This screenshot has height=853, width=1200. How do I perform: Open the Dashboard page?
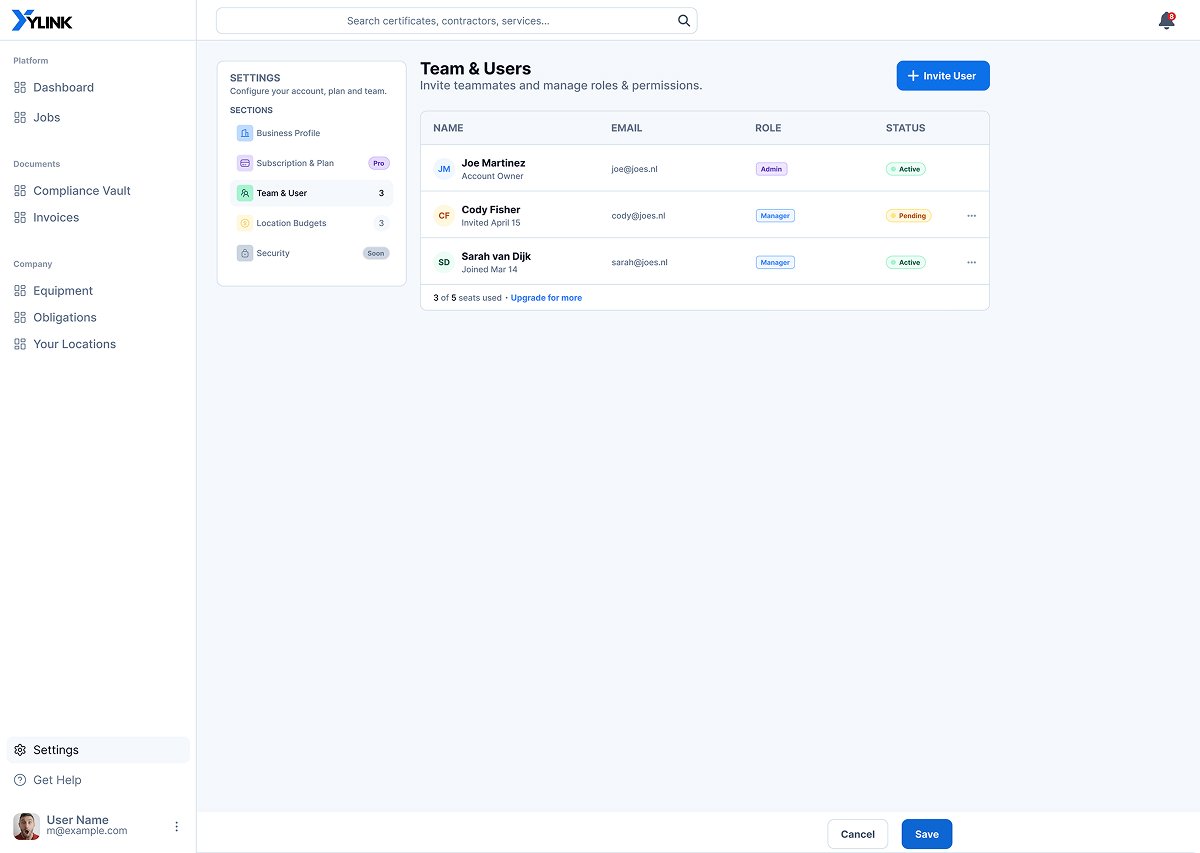[64, 87]
